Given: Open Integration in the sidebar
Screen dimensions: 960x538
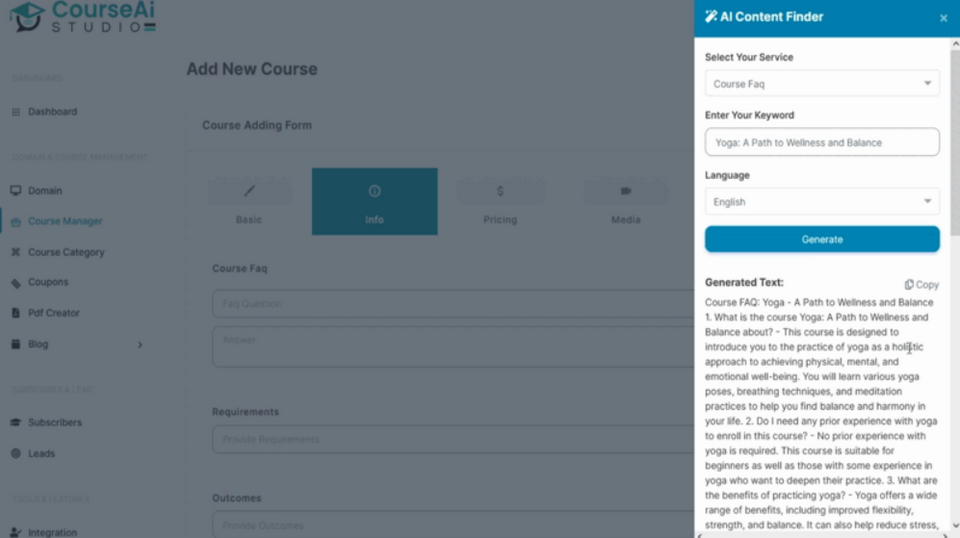Looking at the screenshot, I should coord(53,532).
